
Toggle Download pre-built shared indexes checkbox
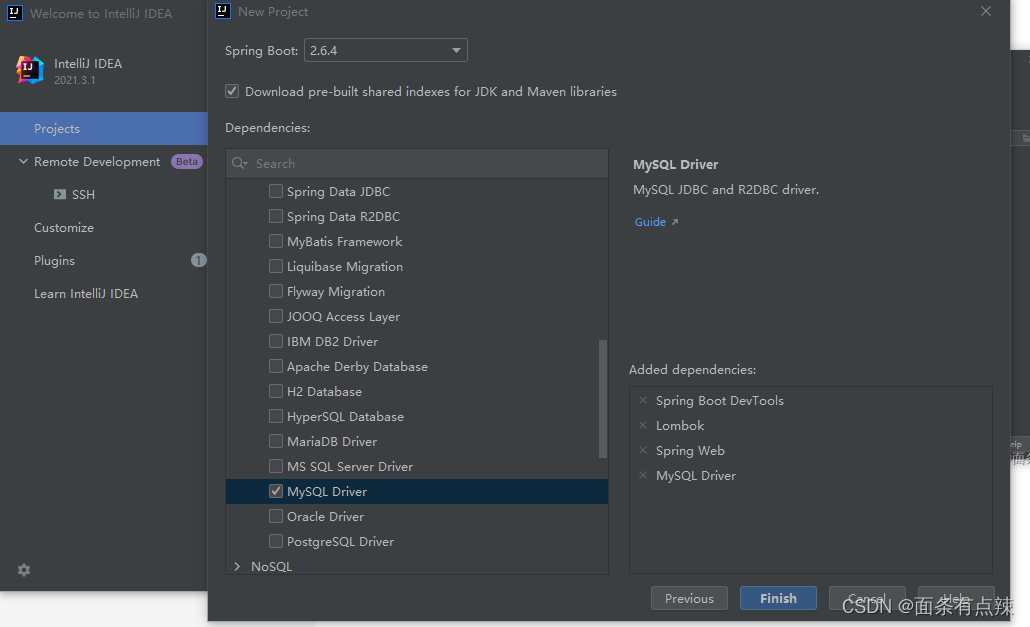(232, 91)
